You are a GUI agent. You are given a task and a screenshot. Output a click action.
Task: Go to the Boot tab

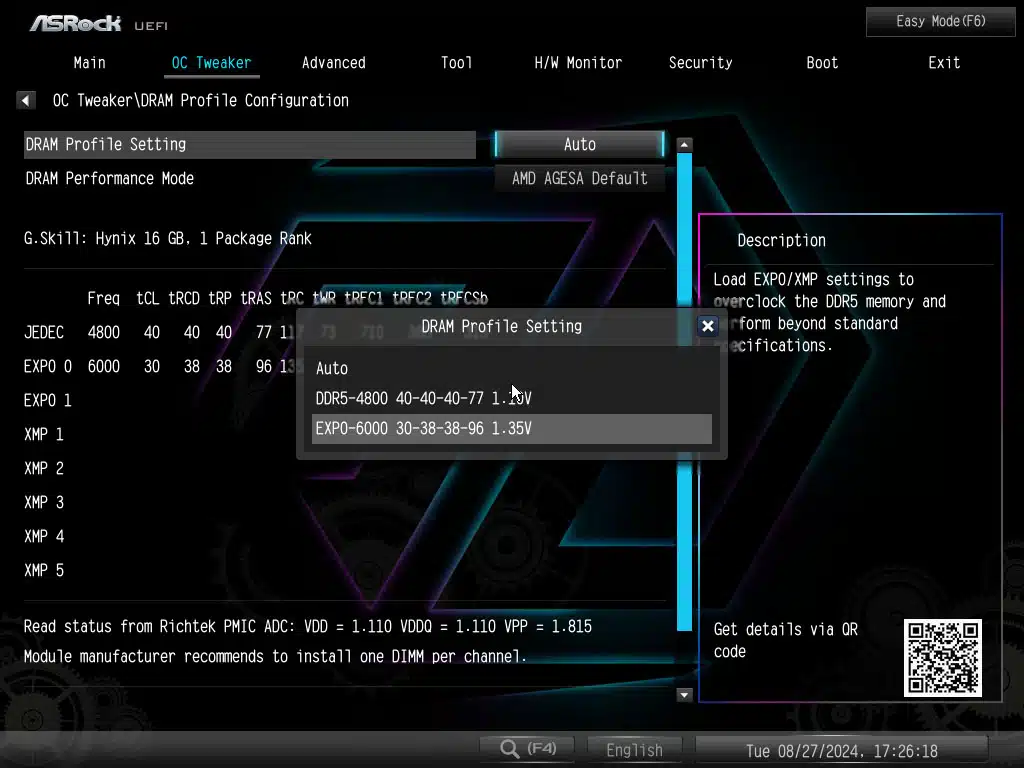[822, 62]
